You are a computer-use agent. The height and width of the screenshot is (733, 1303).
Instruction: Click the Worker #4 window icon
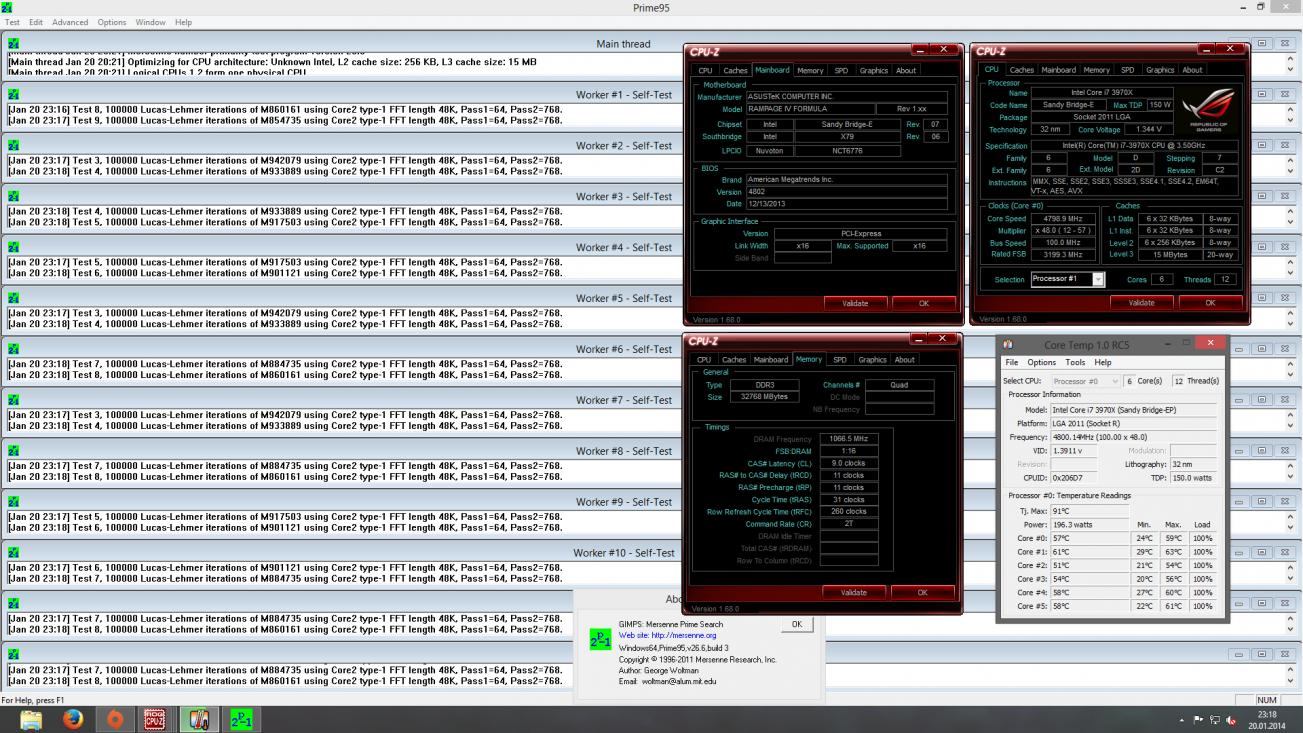tap(14, 247)
